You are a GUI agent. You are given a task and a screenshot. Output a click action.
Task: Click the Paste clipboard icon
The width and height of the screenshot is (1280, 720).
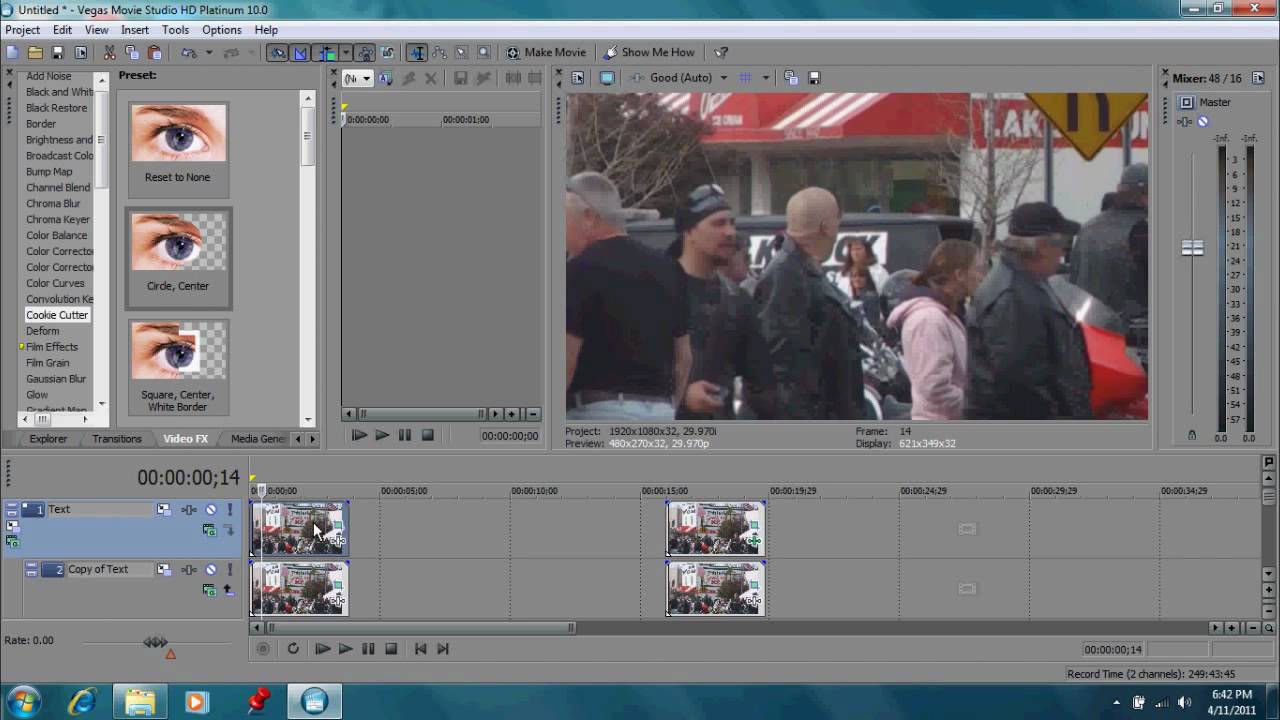(155, 52)
